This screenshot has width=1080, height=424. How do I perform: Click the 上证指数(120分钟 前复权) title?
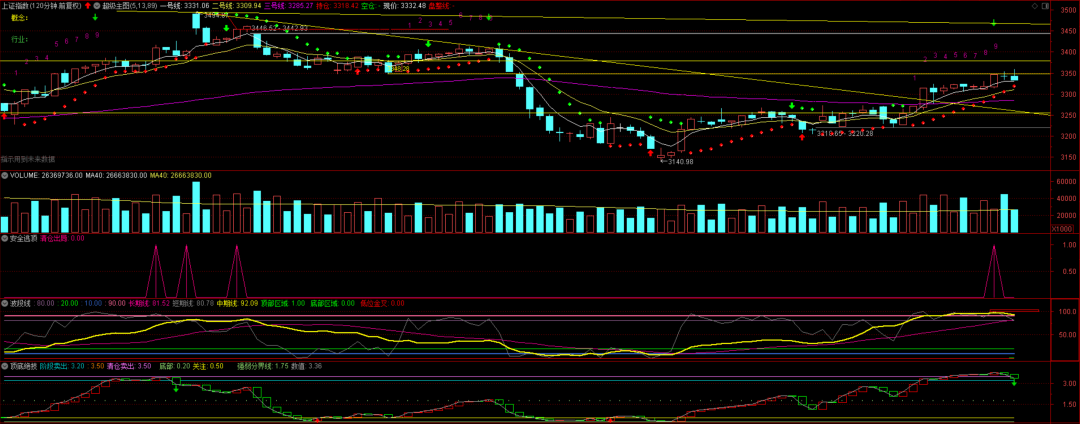pos(41,6)
